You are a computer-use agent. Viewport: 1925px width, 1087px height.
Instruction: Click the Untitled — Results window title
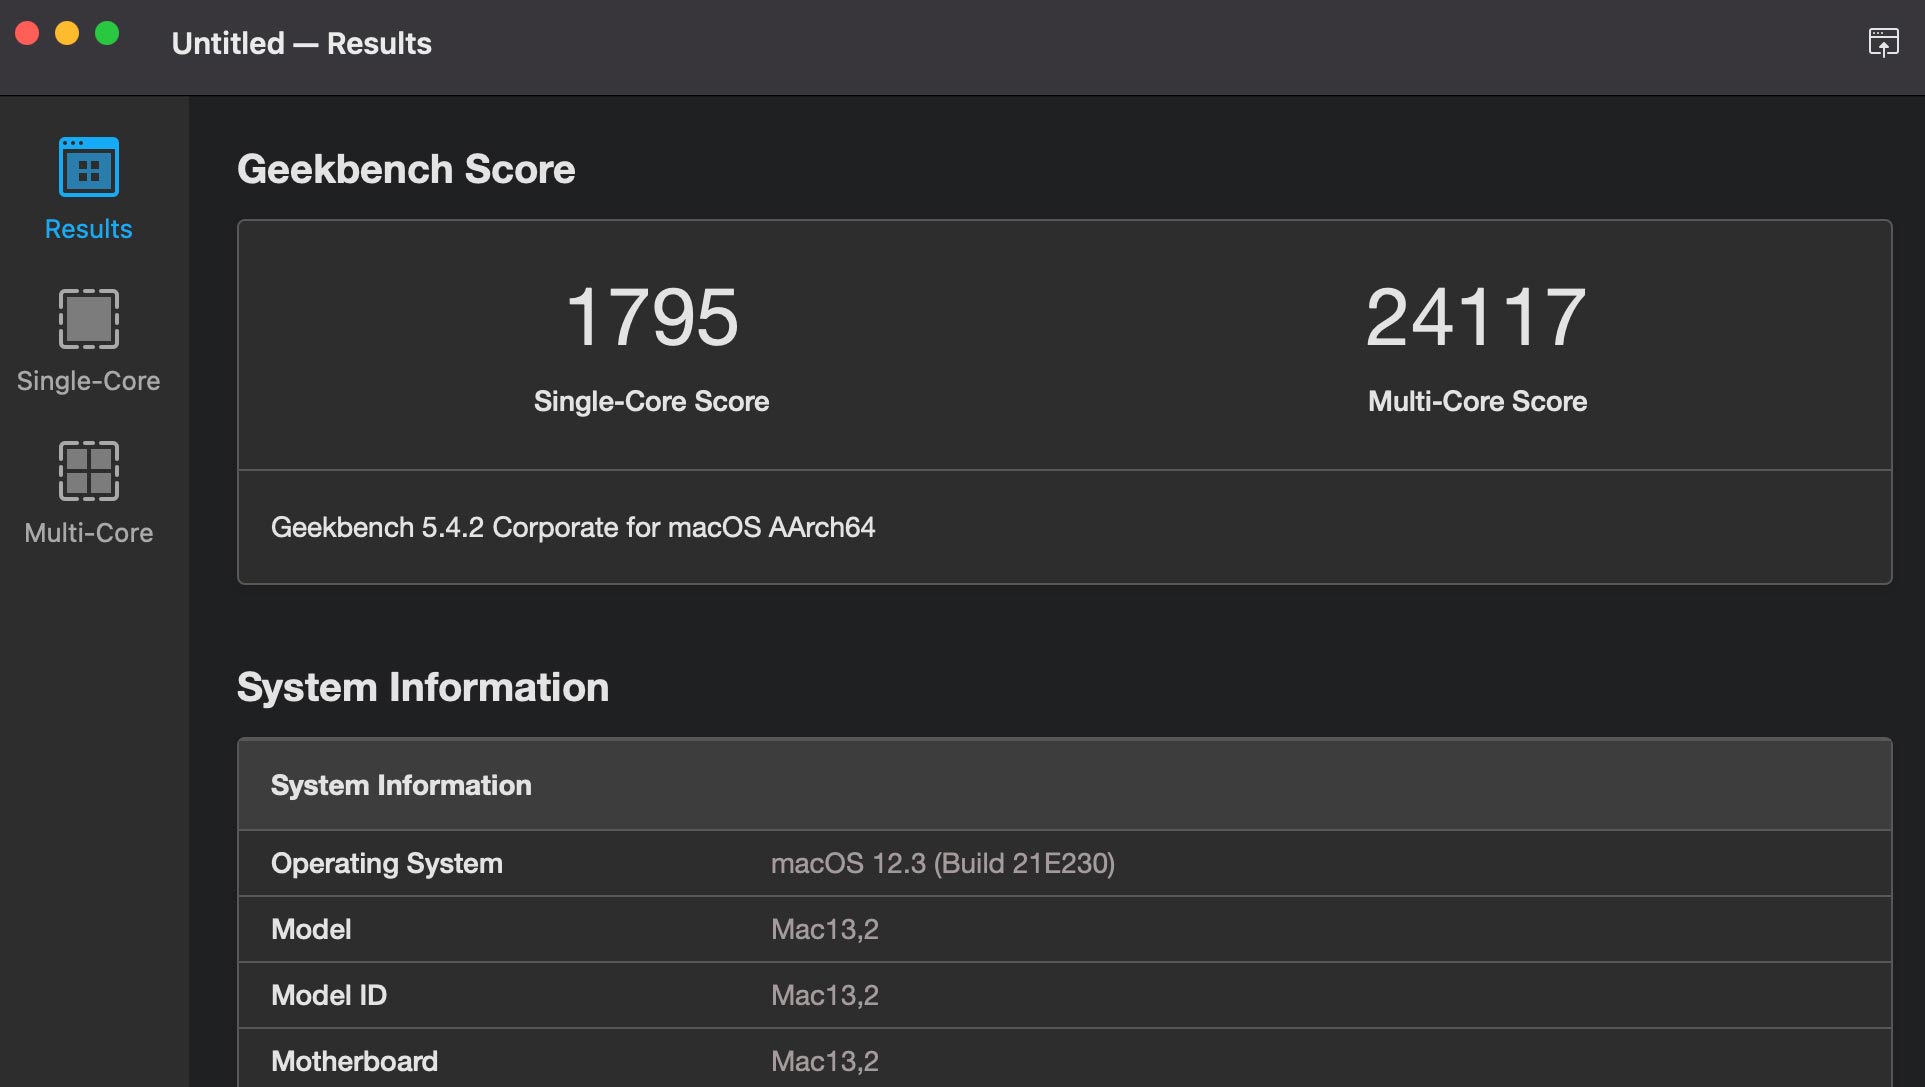(x=302, y=43)
